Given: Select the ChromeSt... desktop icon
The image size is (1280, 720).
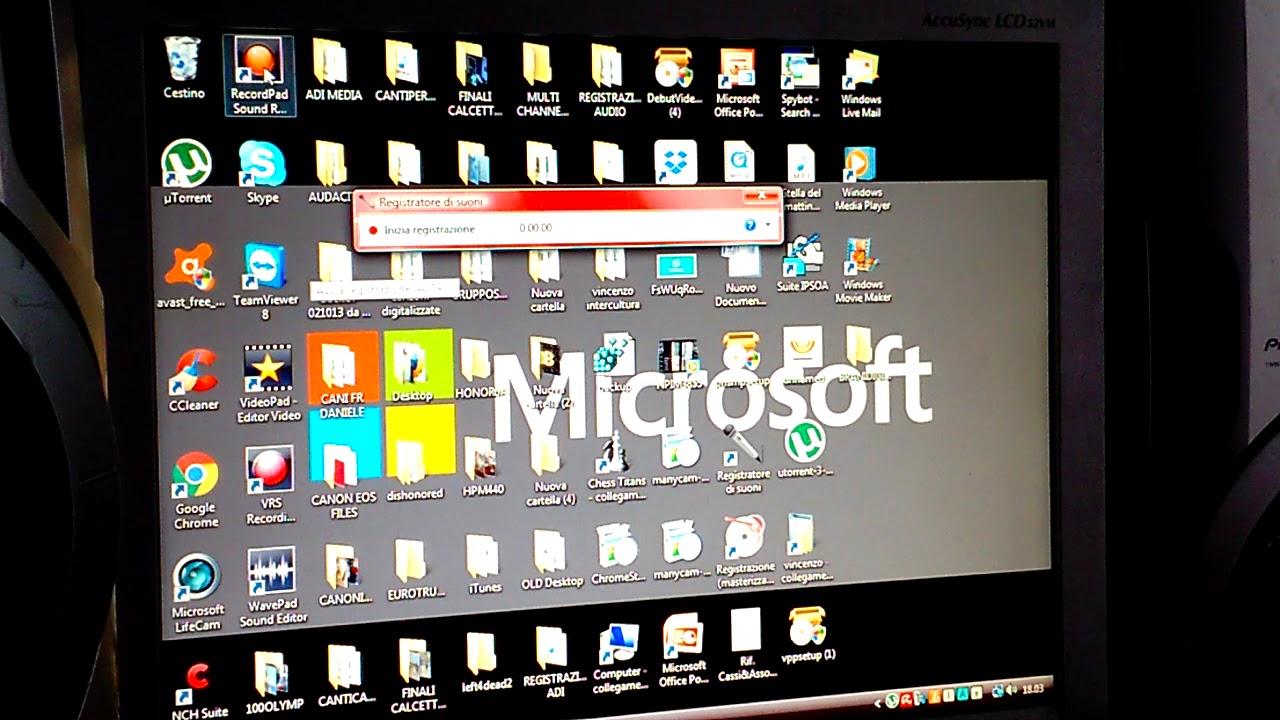Looking at the screenshot, I should click(617, 554).
